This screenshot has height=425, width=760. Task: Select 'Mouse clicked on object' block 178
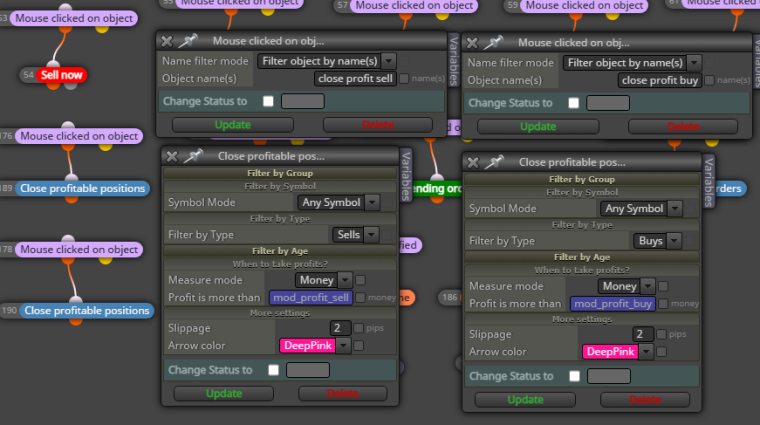tap(79, 250)
